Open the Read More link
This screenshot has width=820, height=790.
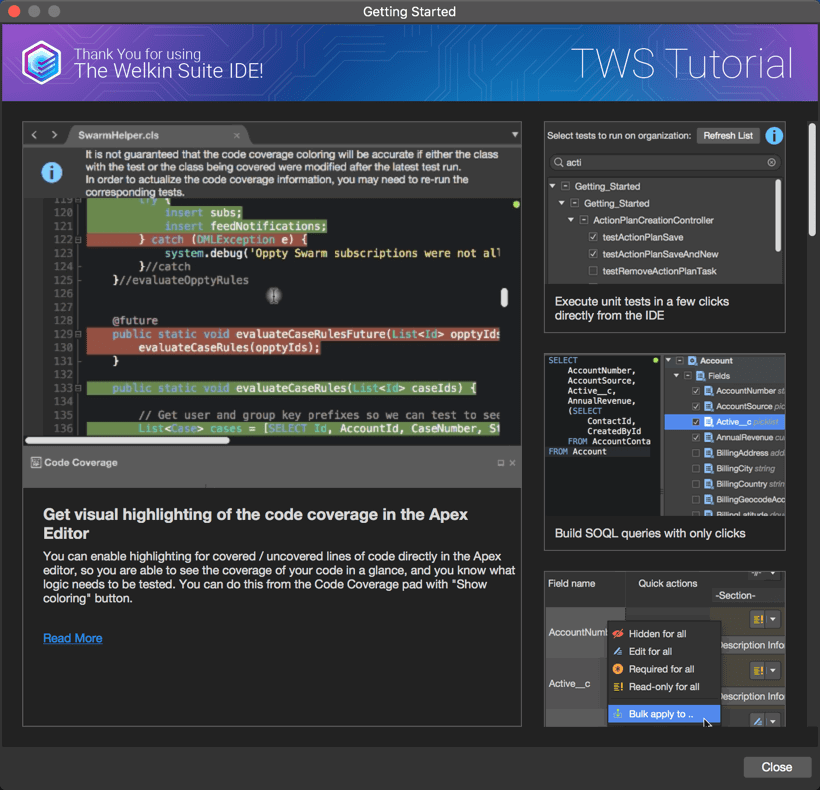[x=73, y=638]
